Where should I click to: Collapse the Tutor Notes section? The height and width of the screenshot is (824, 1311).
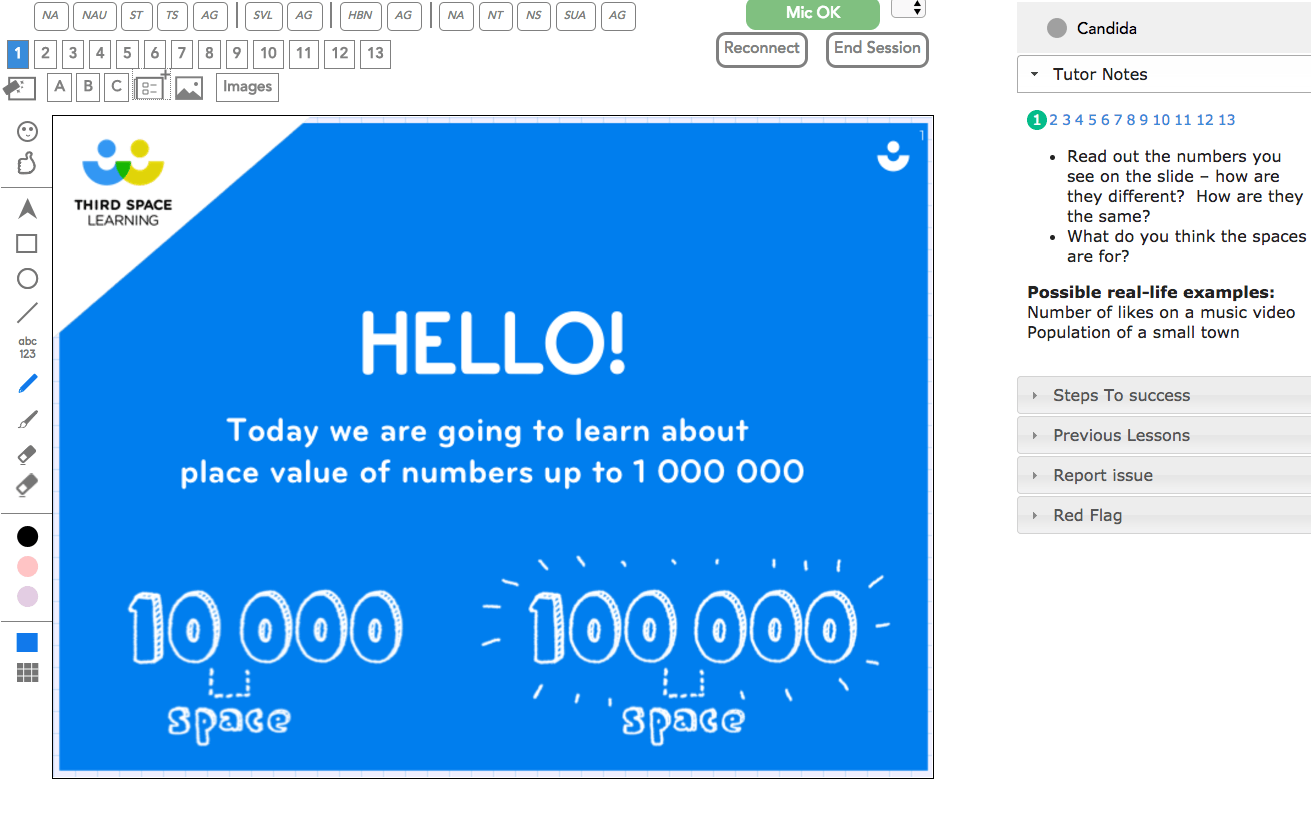[x=1164, y=74]
